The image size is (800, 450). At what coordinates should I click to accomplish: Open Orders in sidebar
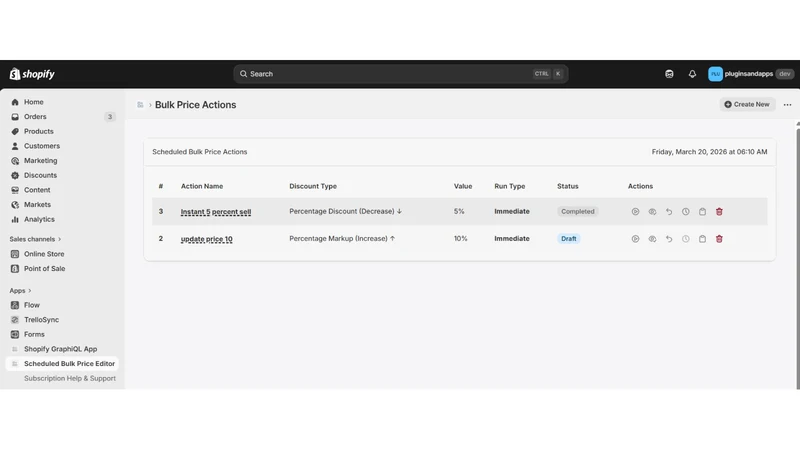(35, 117)
